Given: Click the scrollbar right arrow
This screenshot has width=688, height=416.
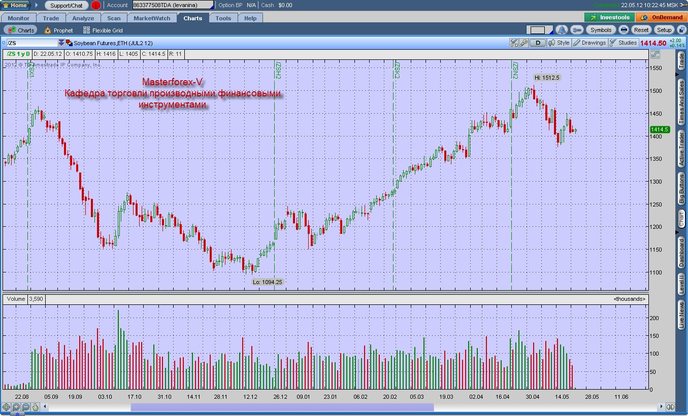Looking at the screenshot, I should click(661, 407).
